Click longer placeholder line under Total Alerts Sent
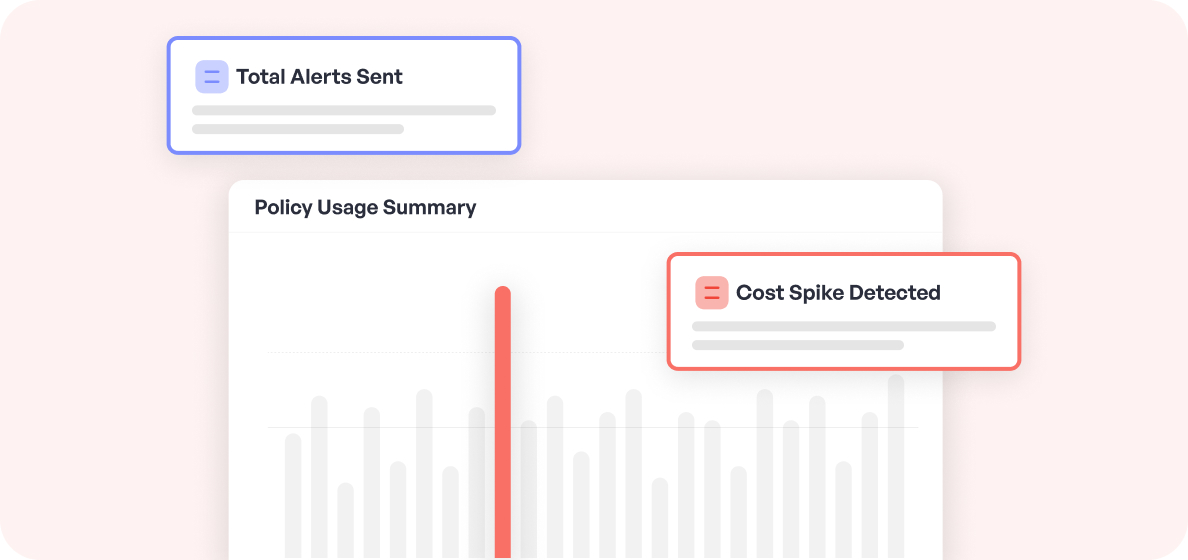The height and width of the screenshot is (560, 1188). point(344,111)
